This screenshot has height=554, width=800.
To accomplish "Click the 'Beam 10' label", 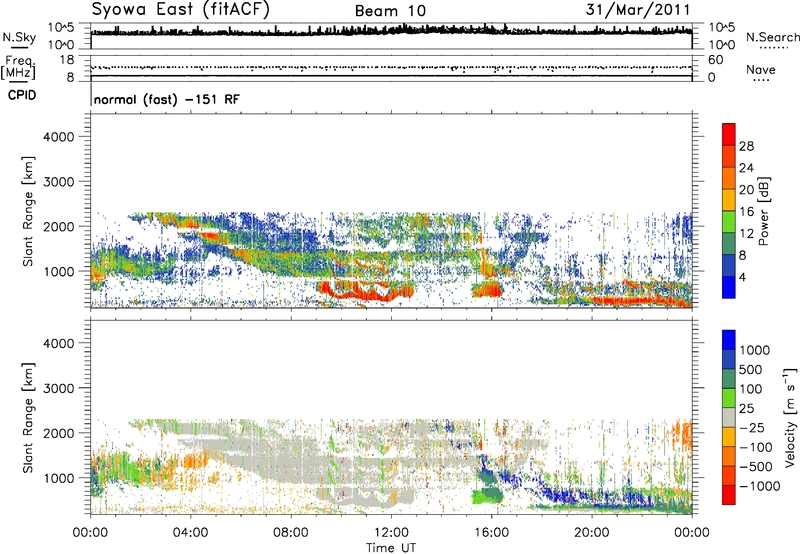I will pos(390,11).
